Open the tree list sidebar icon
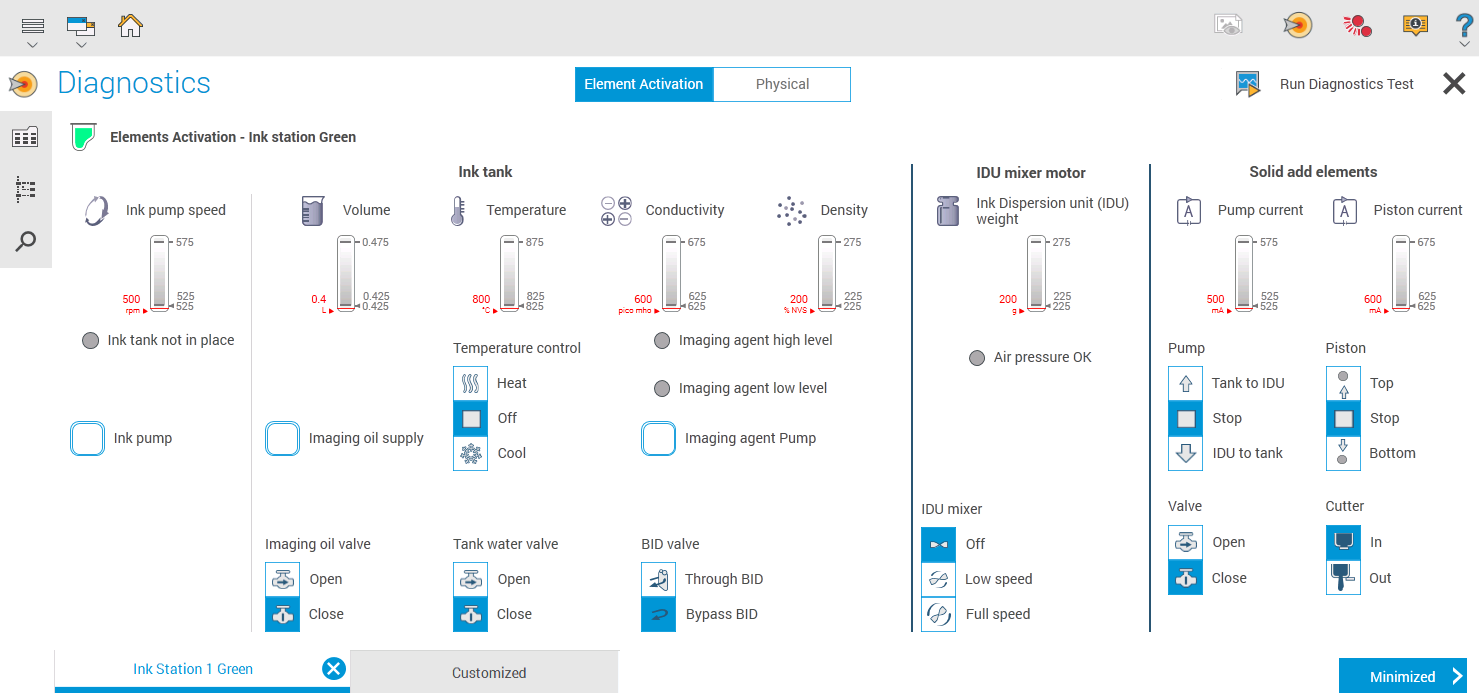This screenshot has width=1479, height=699. [25, 189]
